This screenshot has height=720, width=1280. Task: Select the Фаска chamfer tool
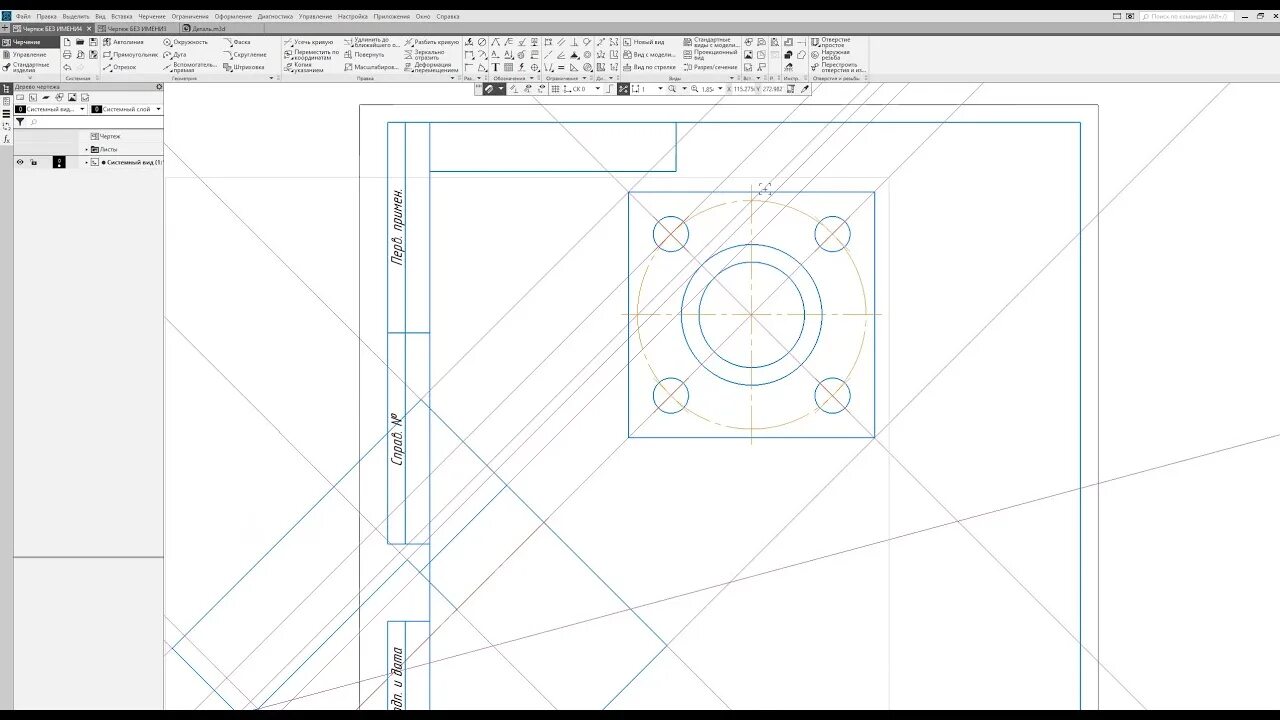click(236, 42)
